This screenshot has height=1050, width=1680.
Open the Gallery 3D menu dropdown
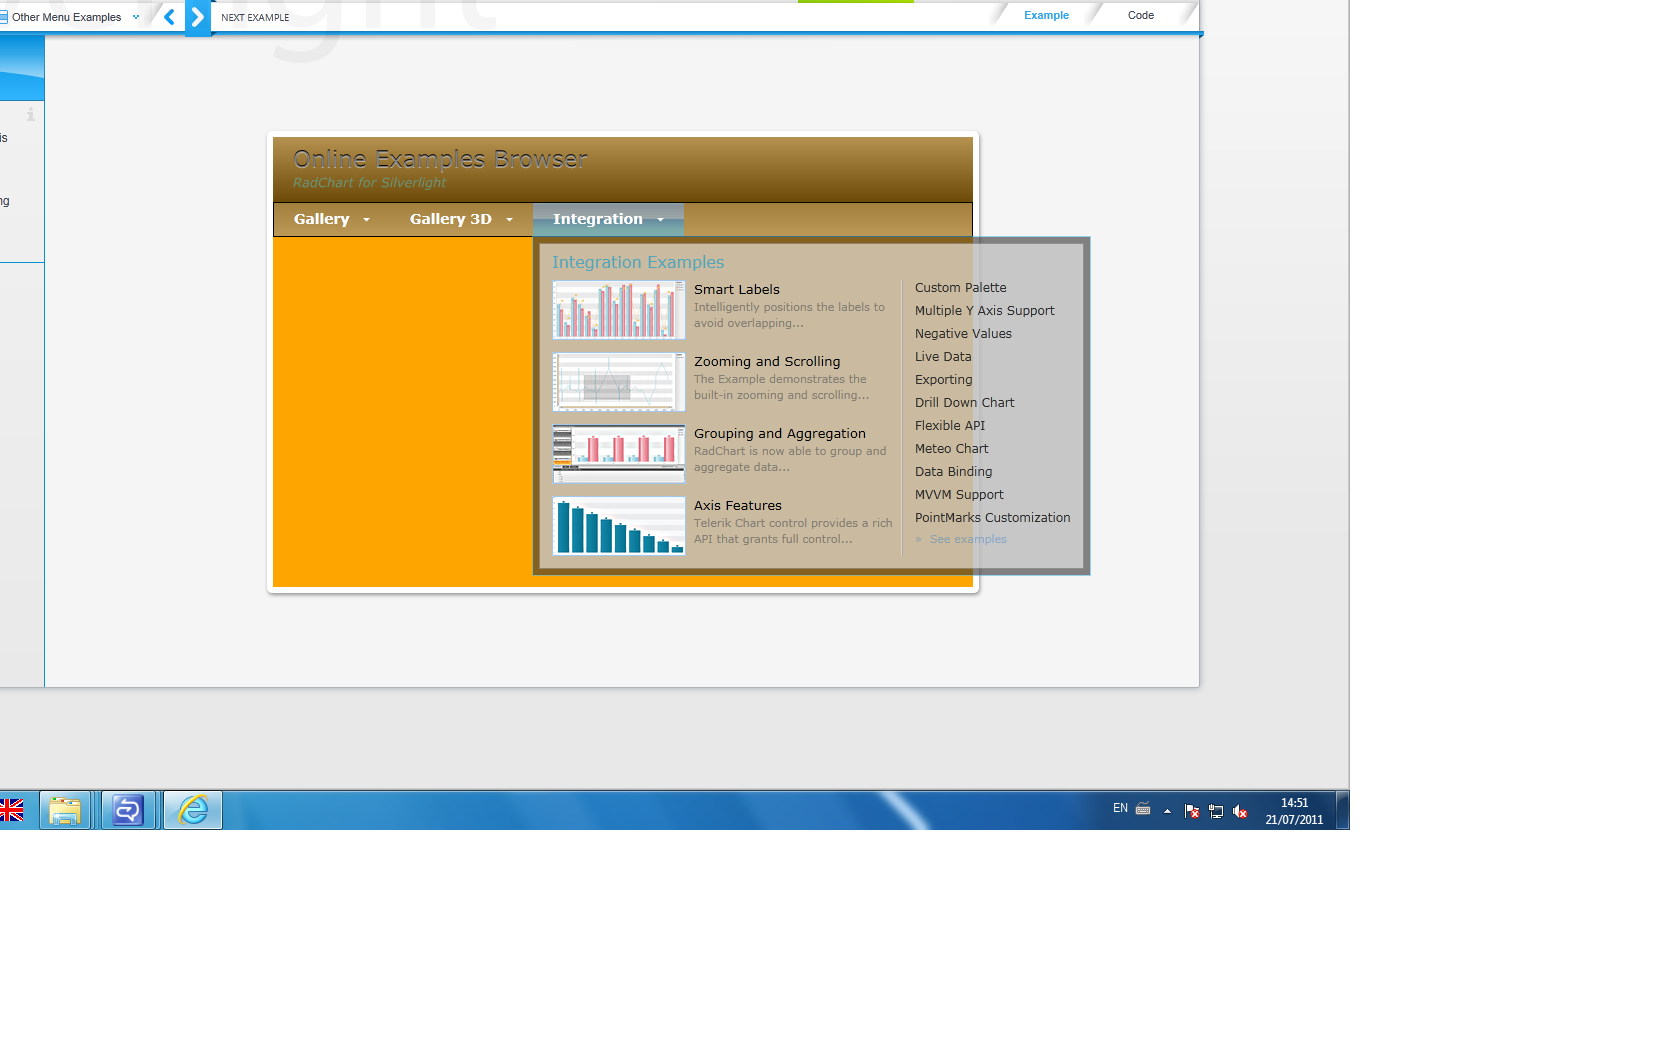[x=461, y=219]
